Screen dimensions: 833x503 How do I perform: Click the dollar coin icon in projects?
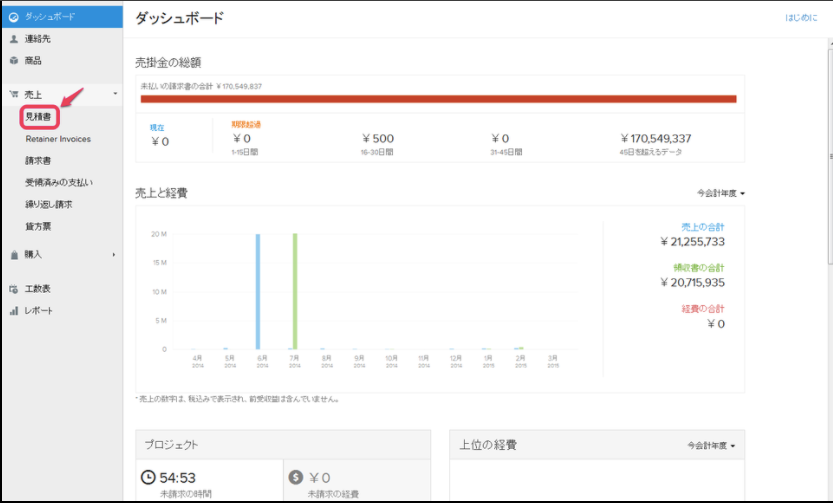click(x=296, y=477)
